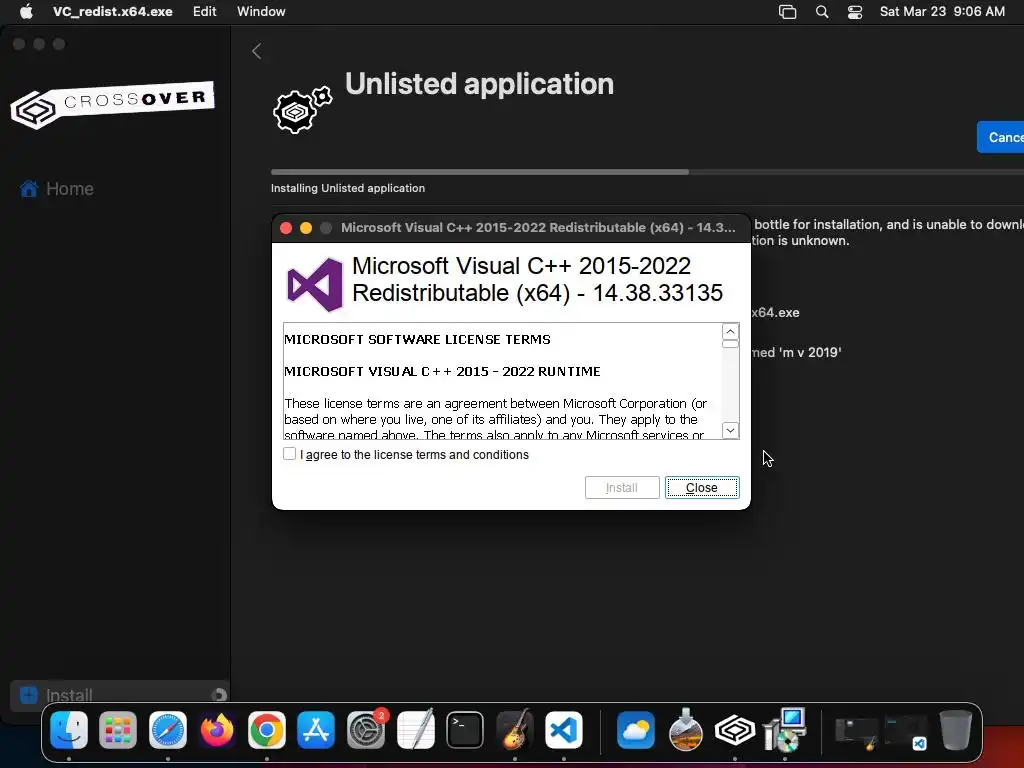Screen dimensions: 1024x768
Task: Open the App Store dock icon
Action: 316,730
